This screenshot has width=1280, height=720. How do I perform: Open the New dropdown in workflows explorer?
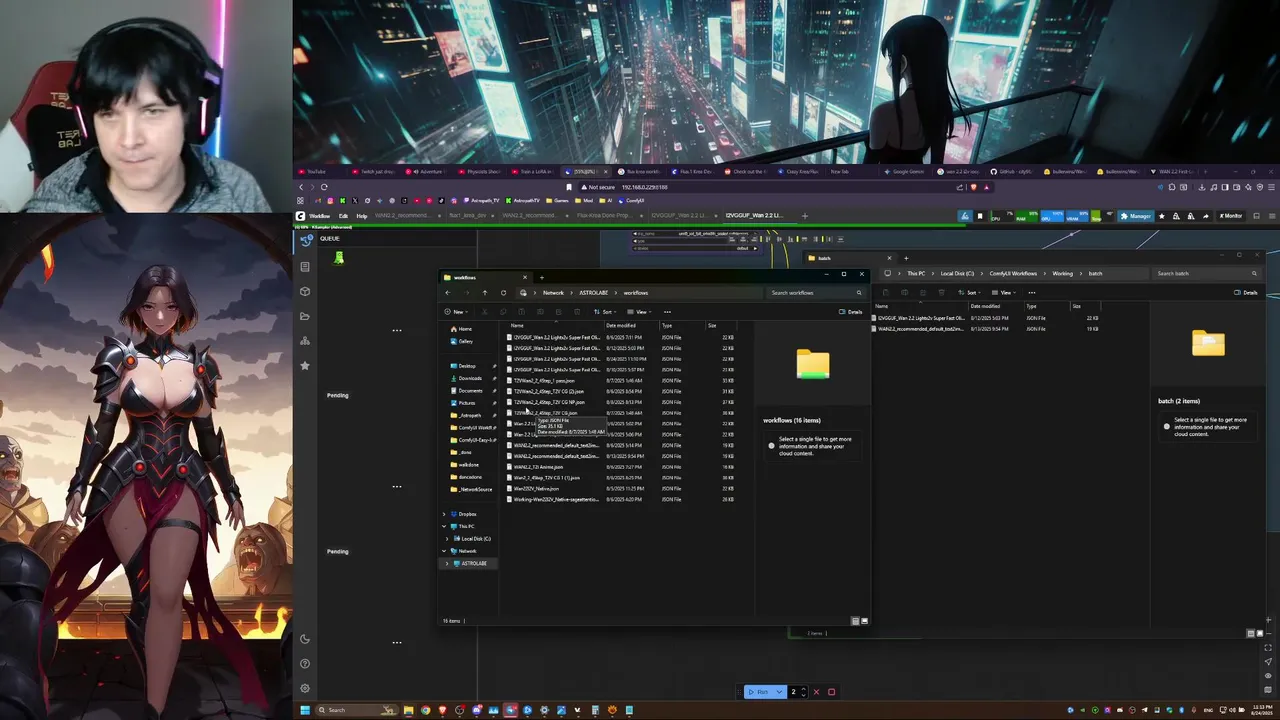tap(456, 312)
